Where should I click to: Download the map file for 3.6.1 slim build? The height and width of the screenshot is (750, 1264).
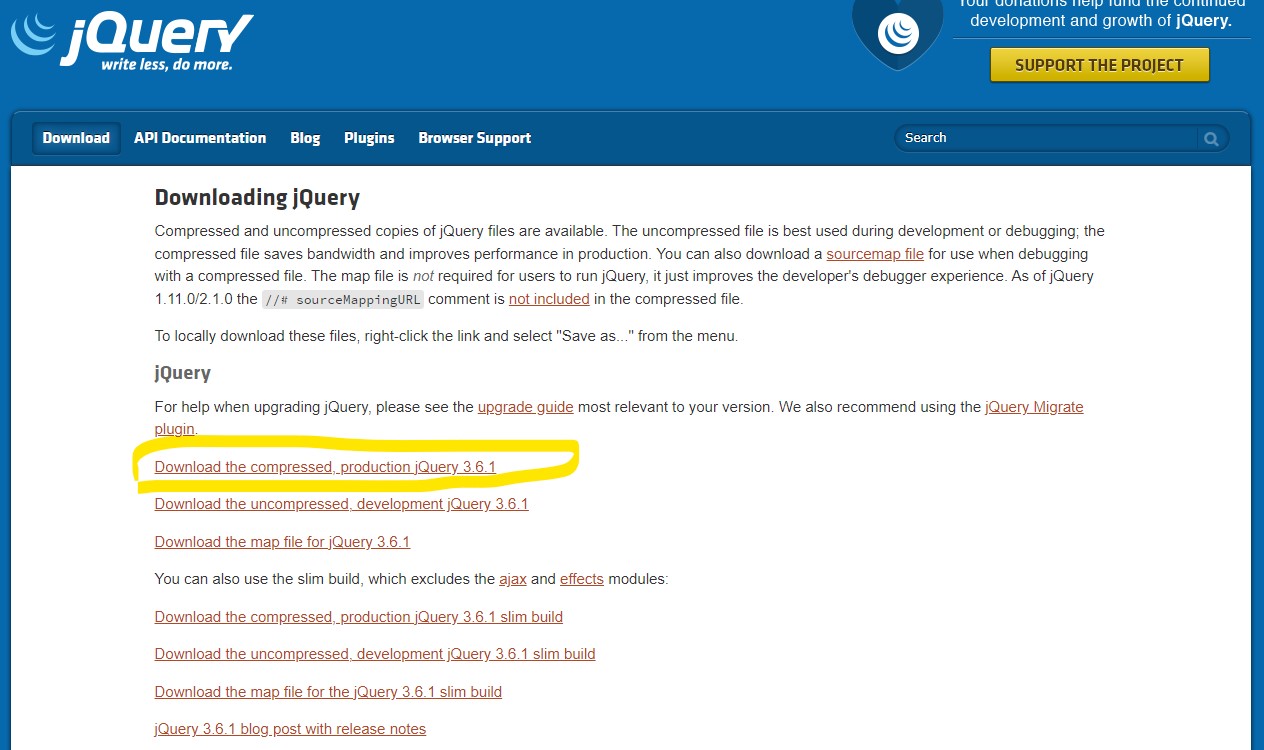coord(328,692)
